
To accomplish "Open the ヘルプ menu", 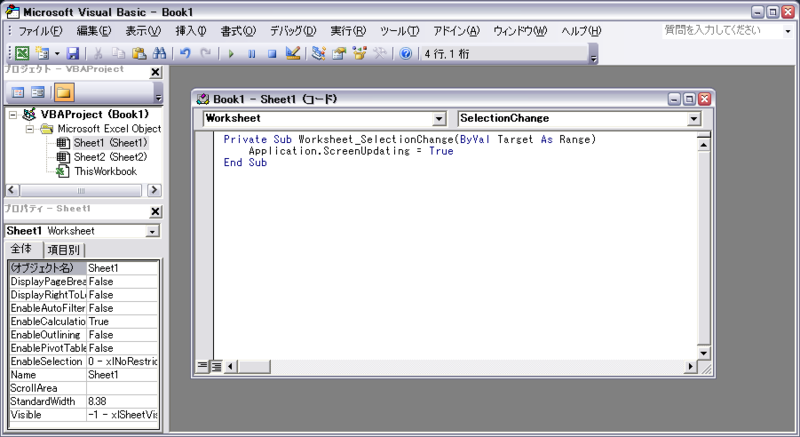I will pyautogui.click(x=582, y=31).
